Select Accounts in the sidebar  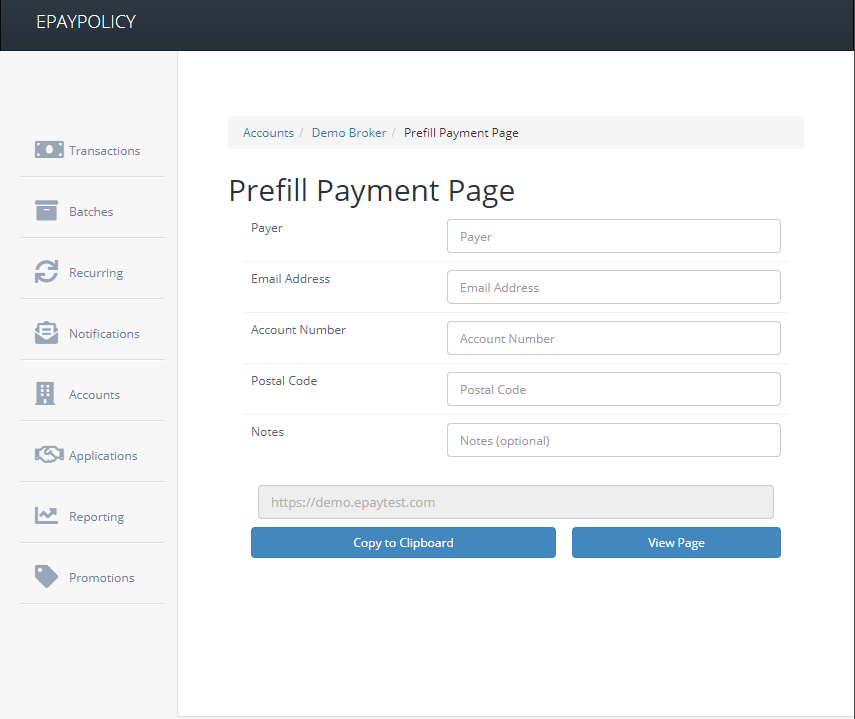[92, 395]
